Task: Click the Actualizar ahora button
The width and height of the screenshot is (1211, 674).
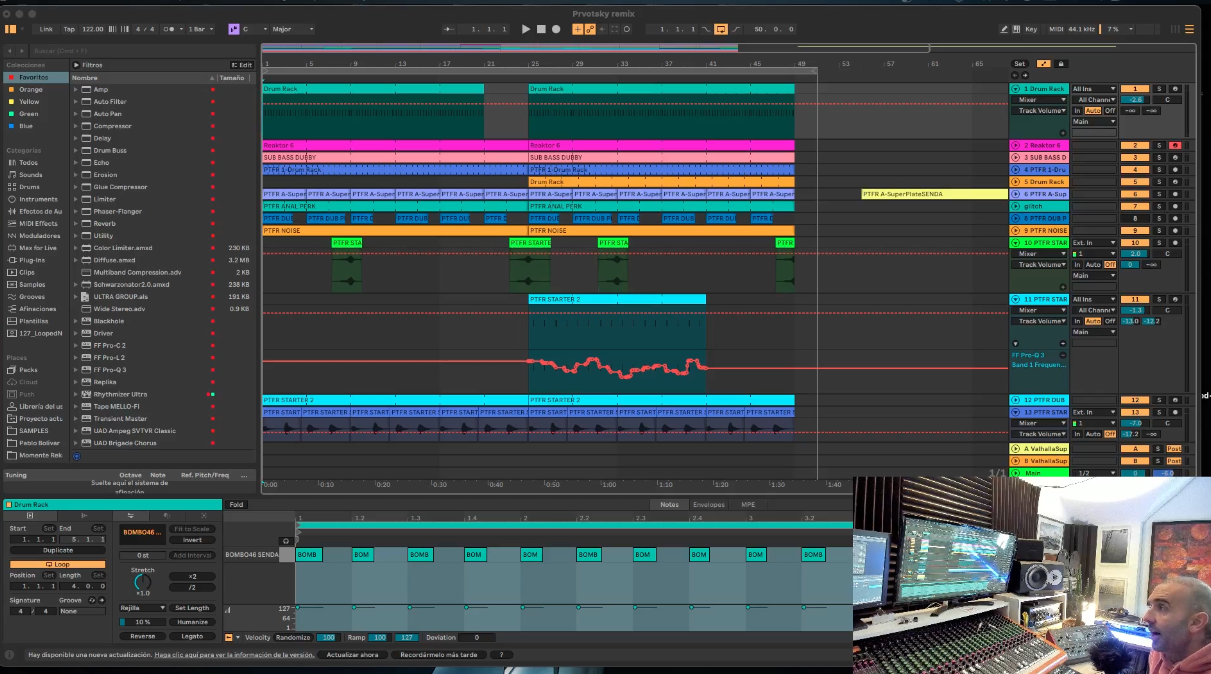Action: tap(353, 655)
